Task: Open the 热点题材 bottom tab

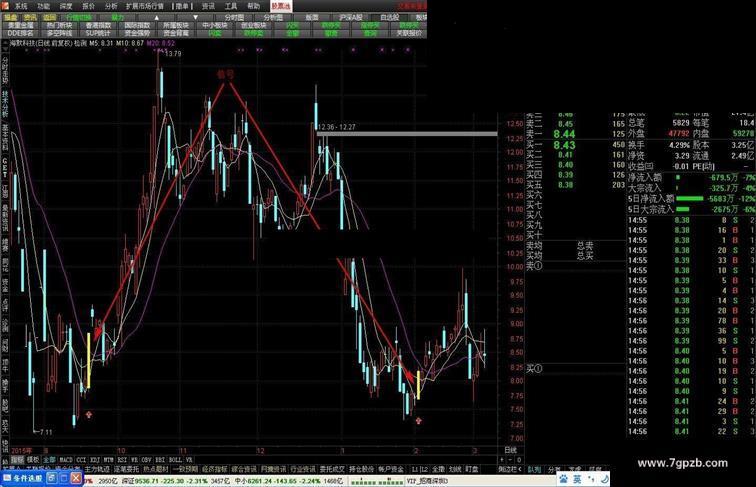Action: 156,469
